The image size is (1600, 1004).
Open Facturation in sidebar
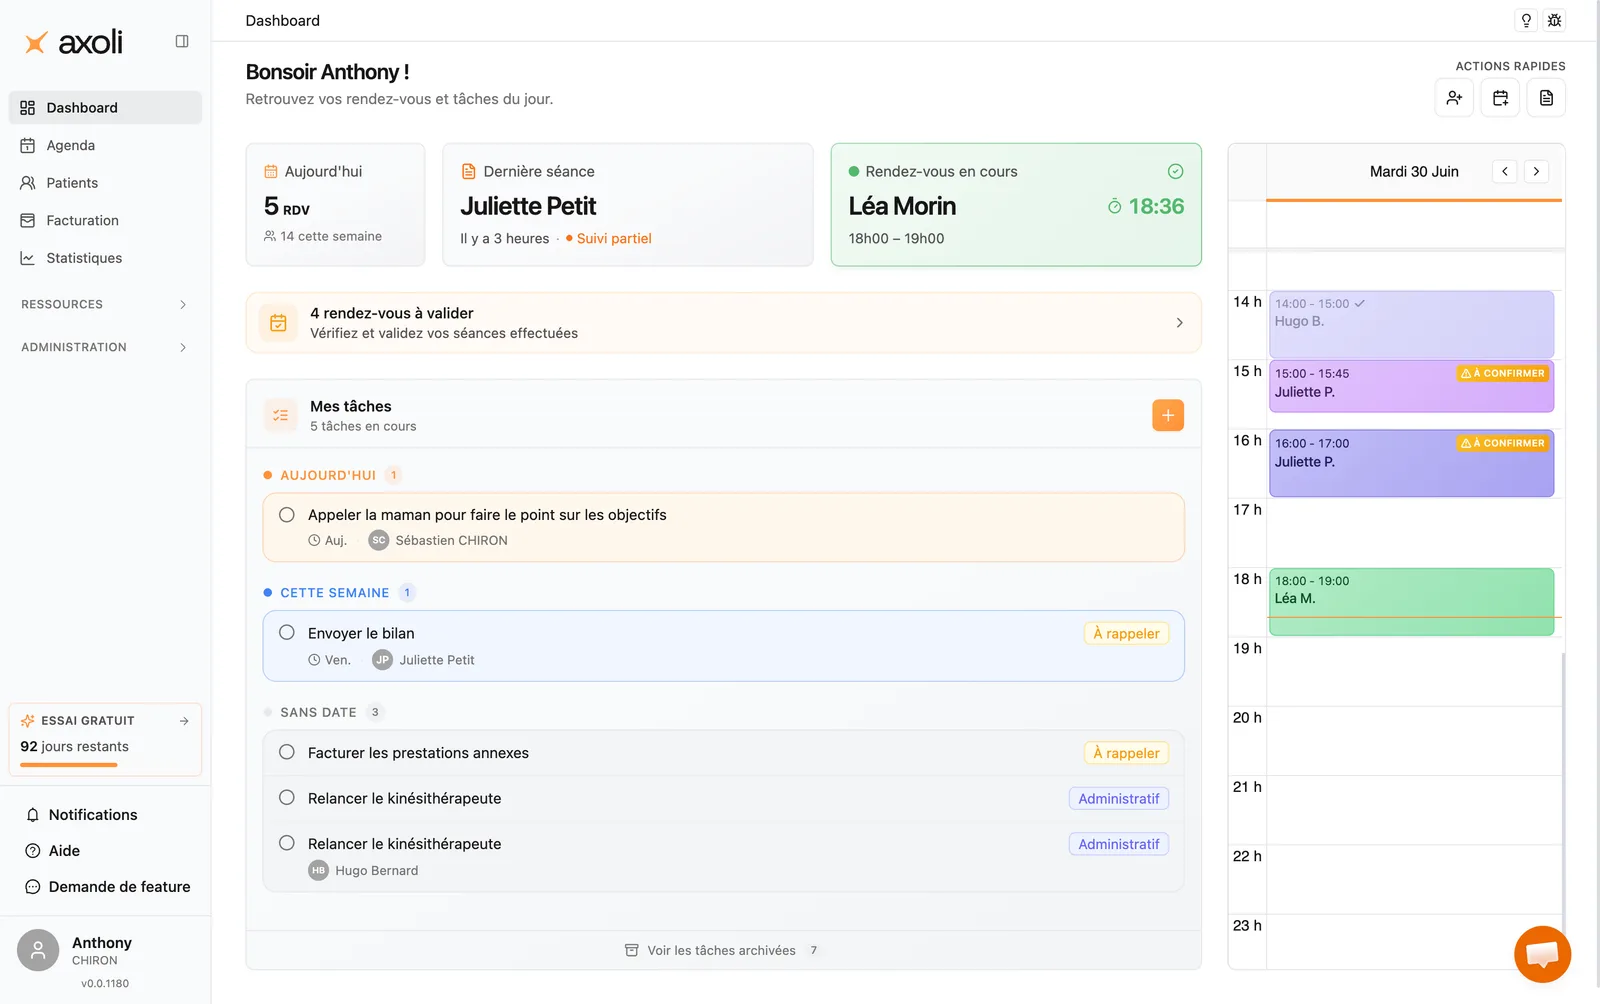(x=105, y=220)
